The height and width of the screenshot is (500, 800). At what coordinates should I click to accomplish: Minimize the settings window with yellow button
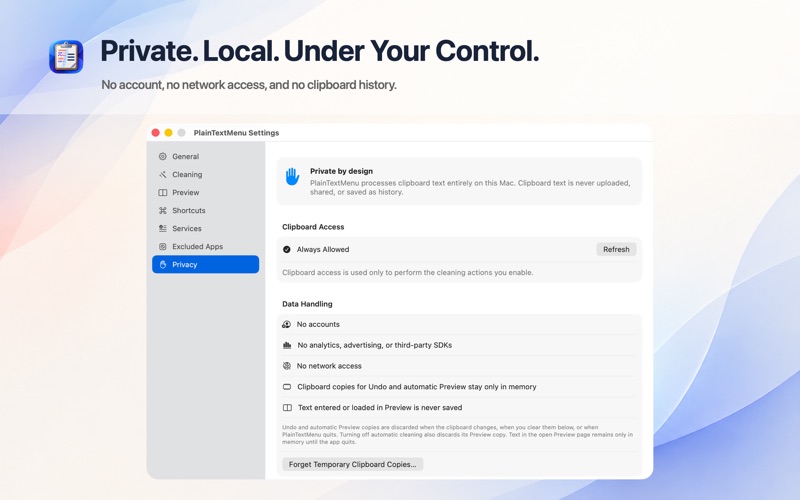point(168,133)
